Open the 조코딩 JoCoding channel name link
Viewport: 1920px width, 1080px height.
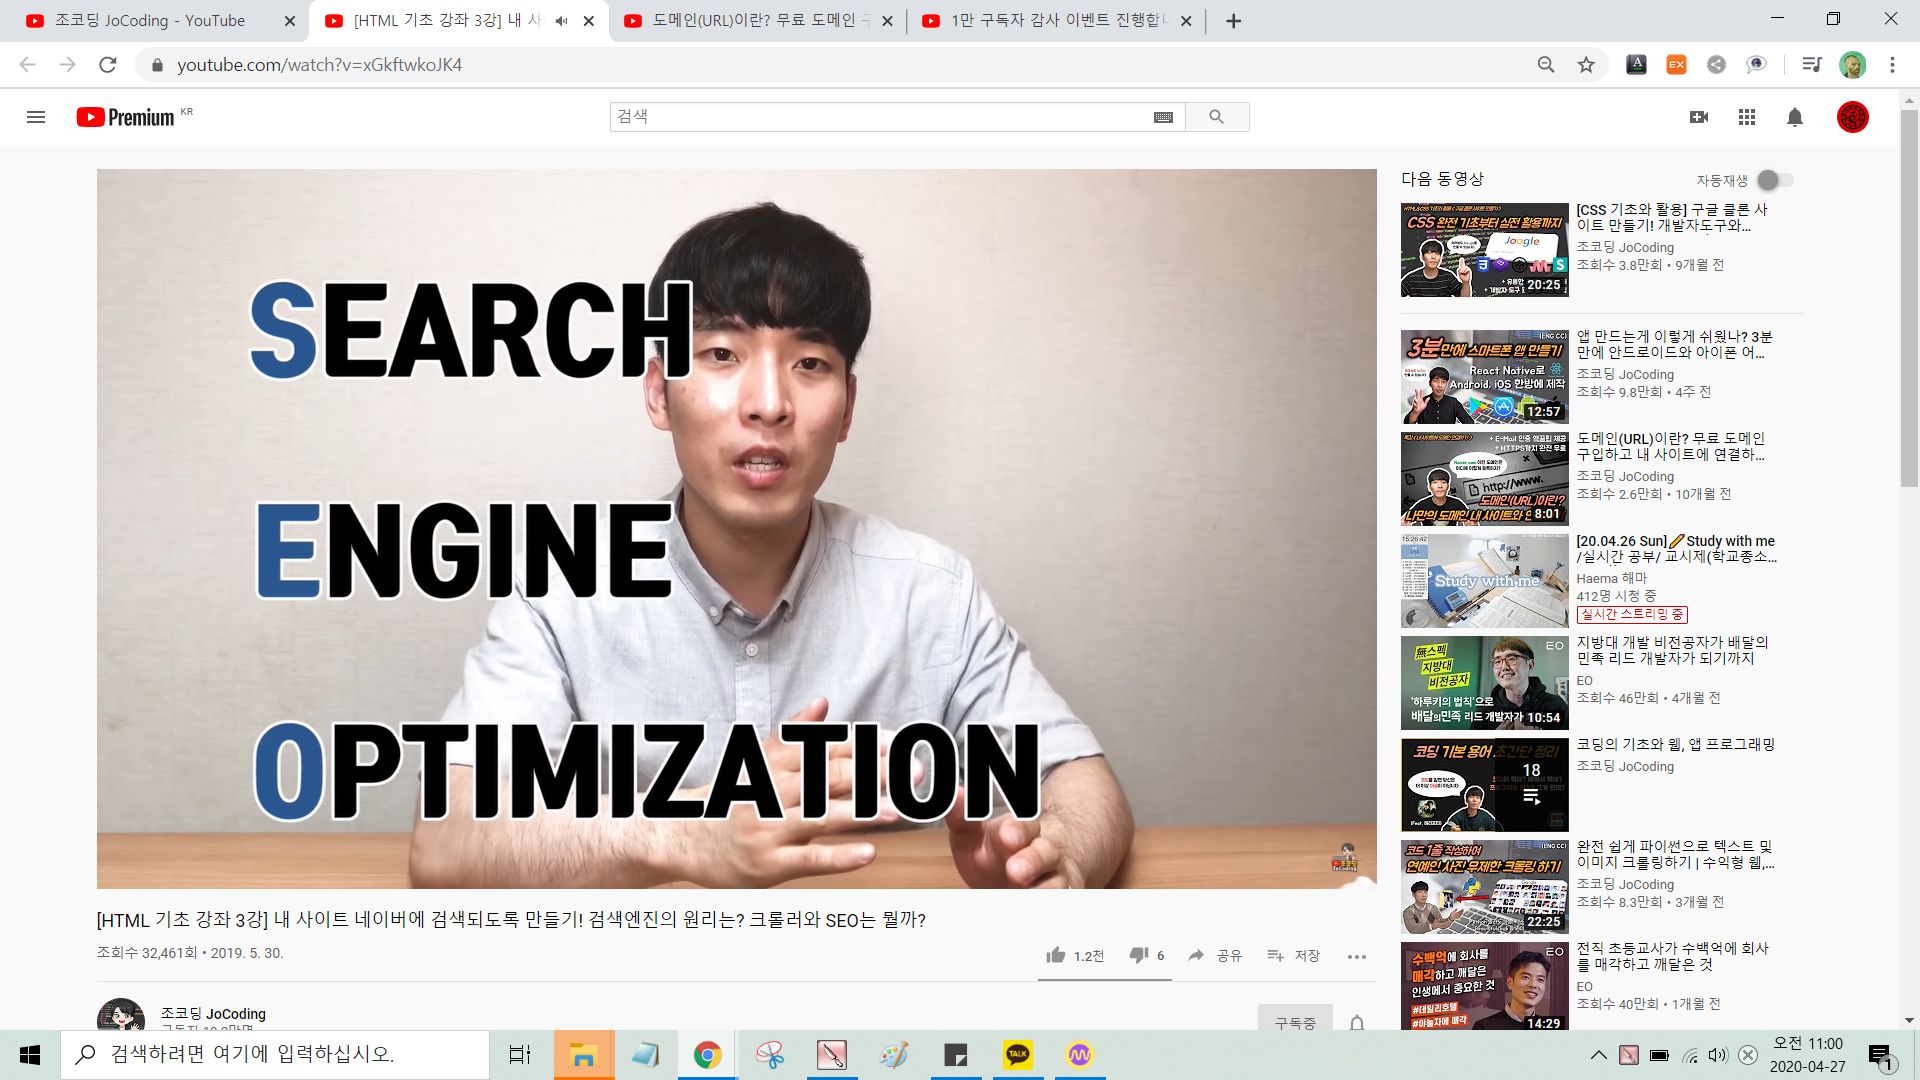[x=213, y=1013]
